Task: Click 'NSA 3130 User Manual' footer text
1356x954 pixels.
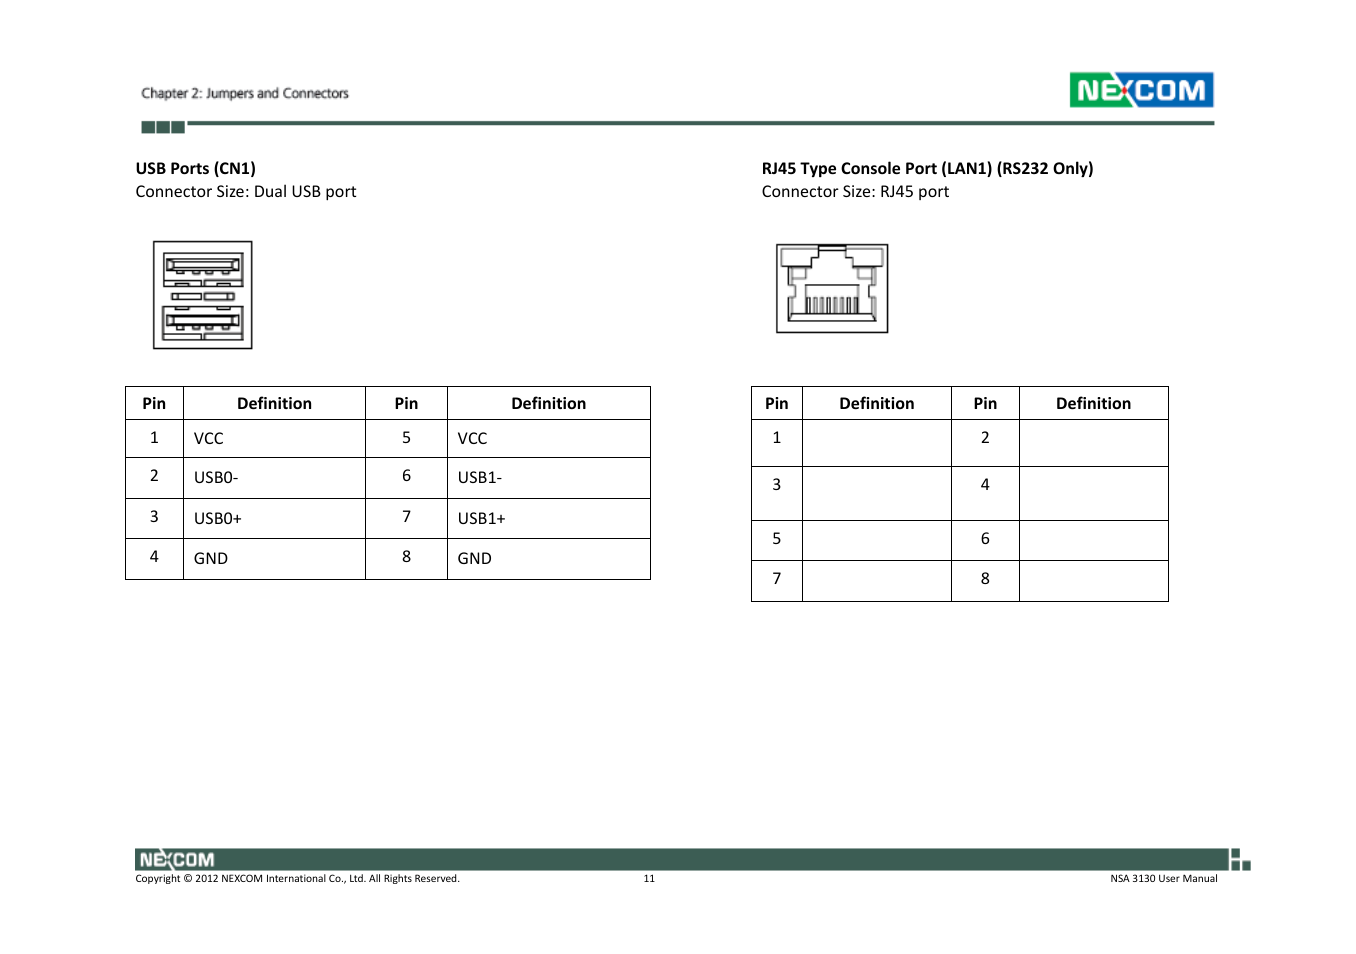Action: (x=1164, y=879)
